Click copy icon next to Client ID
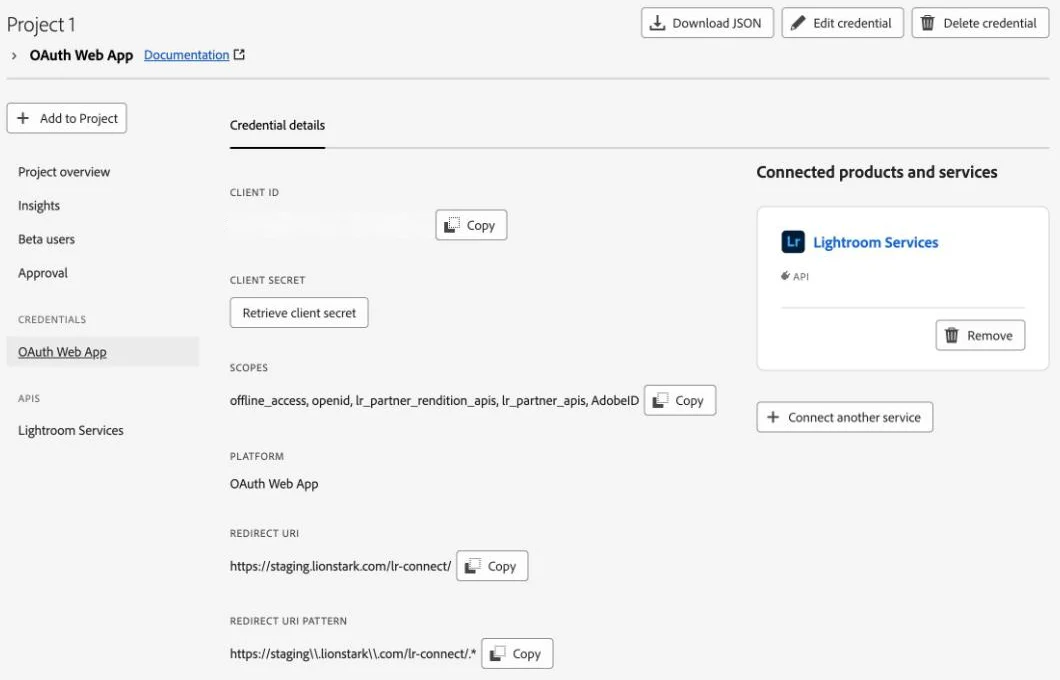The image size is (1060, 680). (x=452, y=225)
